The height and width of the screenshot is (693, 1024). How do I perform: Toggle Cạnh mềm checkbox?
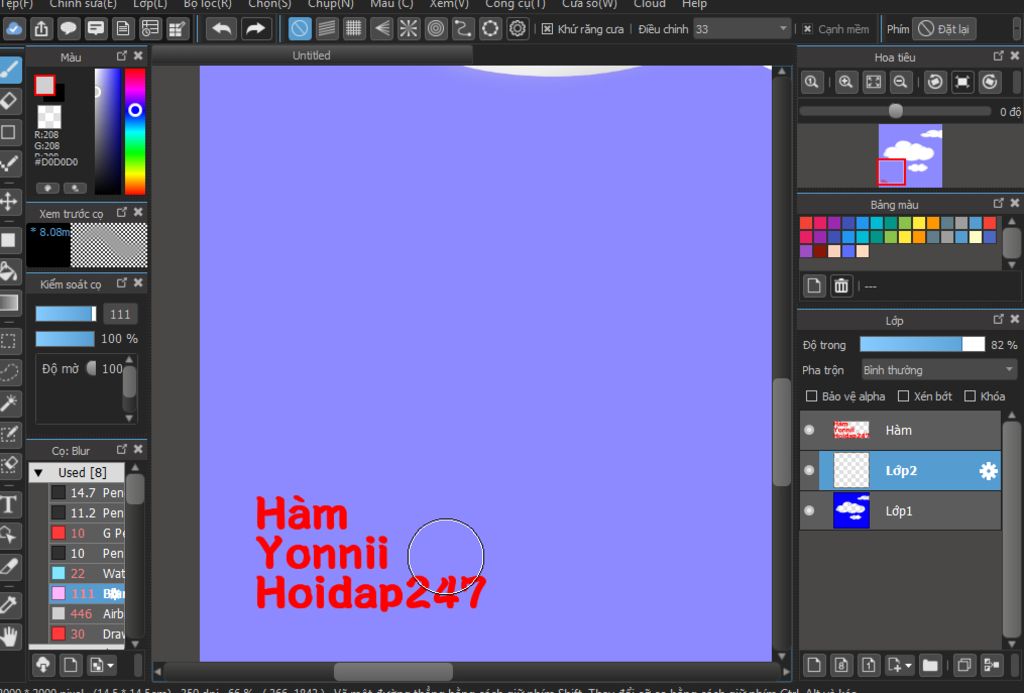tap(807, 29)
